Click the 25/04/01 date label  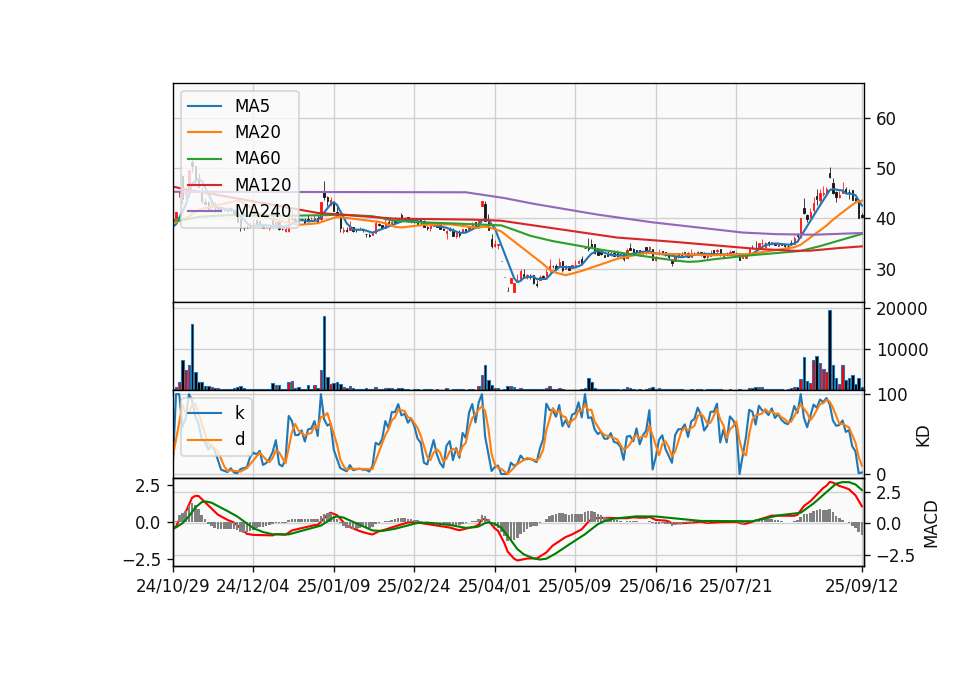495,586
